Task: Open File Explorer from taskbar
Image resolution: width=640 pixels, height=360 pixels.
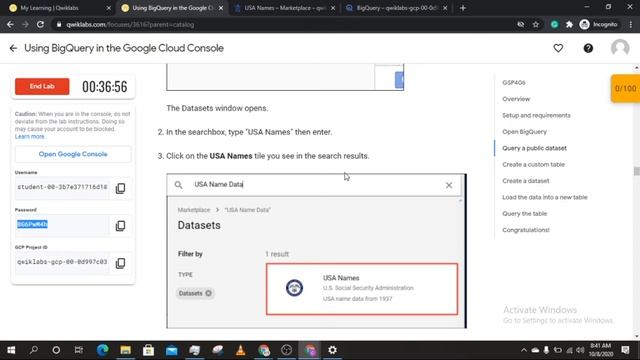Action: [x=125, y=350]
